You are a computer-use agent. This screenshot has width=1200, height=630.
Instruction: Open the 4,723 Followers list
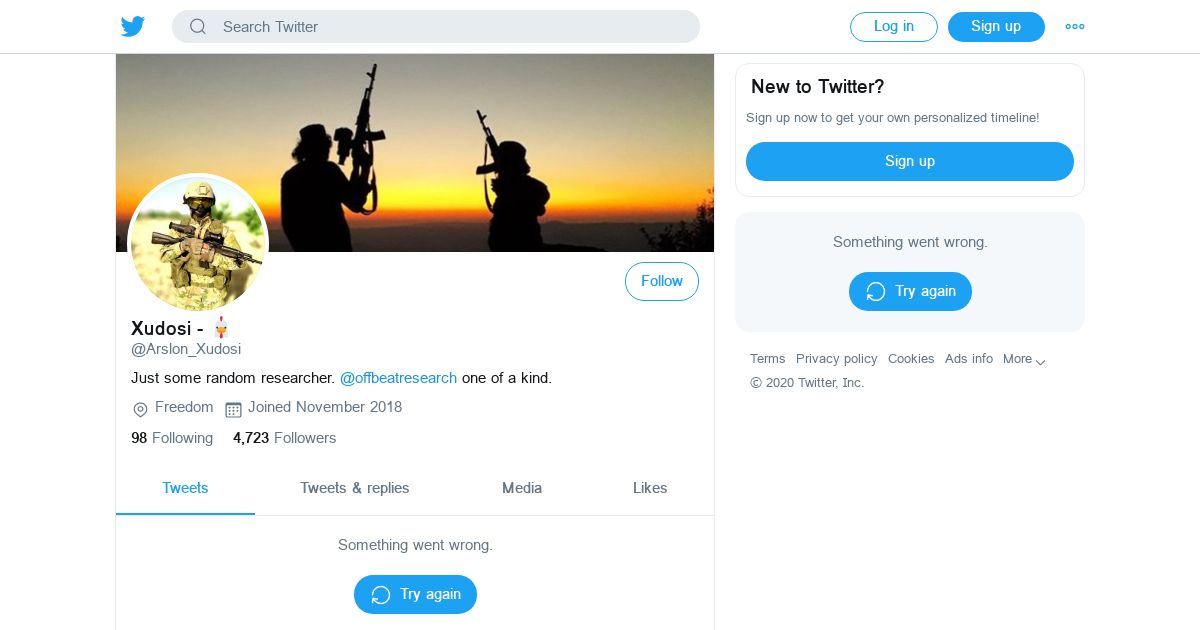(x=284, y=438)
